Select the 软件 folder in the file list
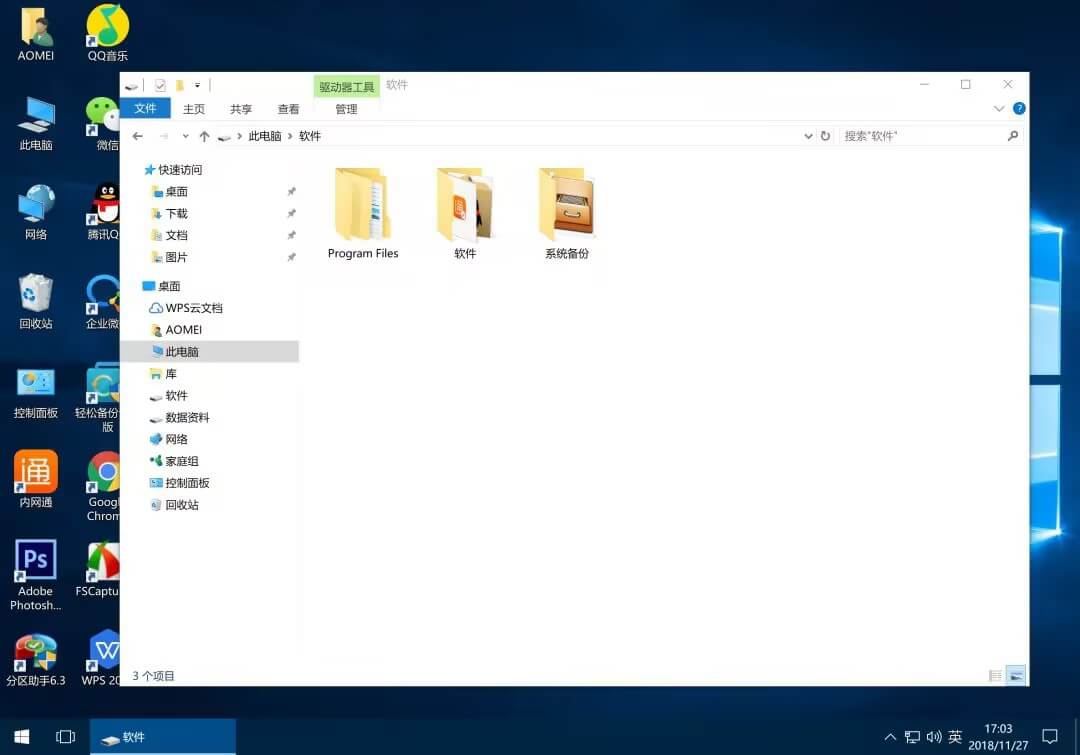This screenshot has width=1080, height=755. 464,205
